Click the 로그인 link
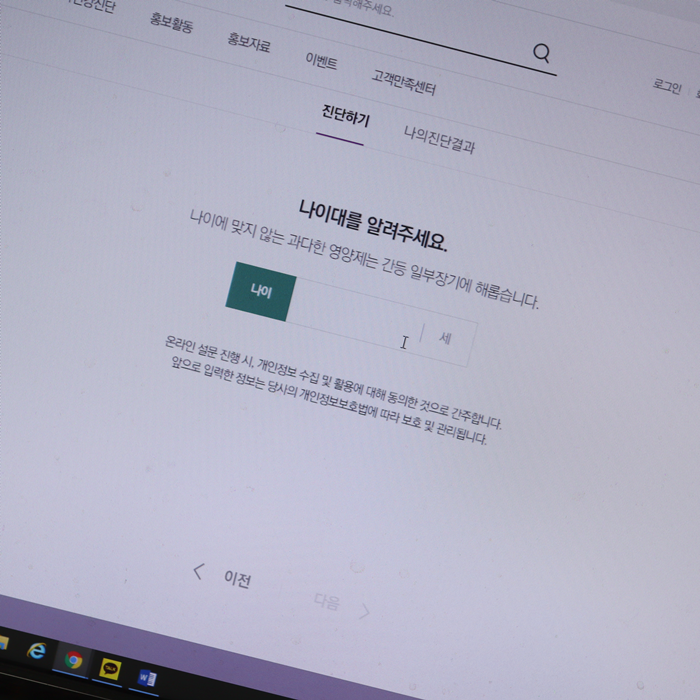Screen dimensions: 700x700 667,85
